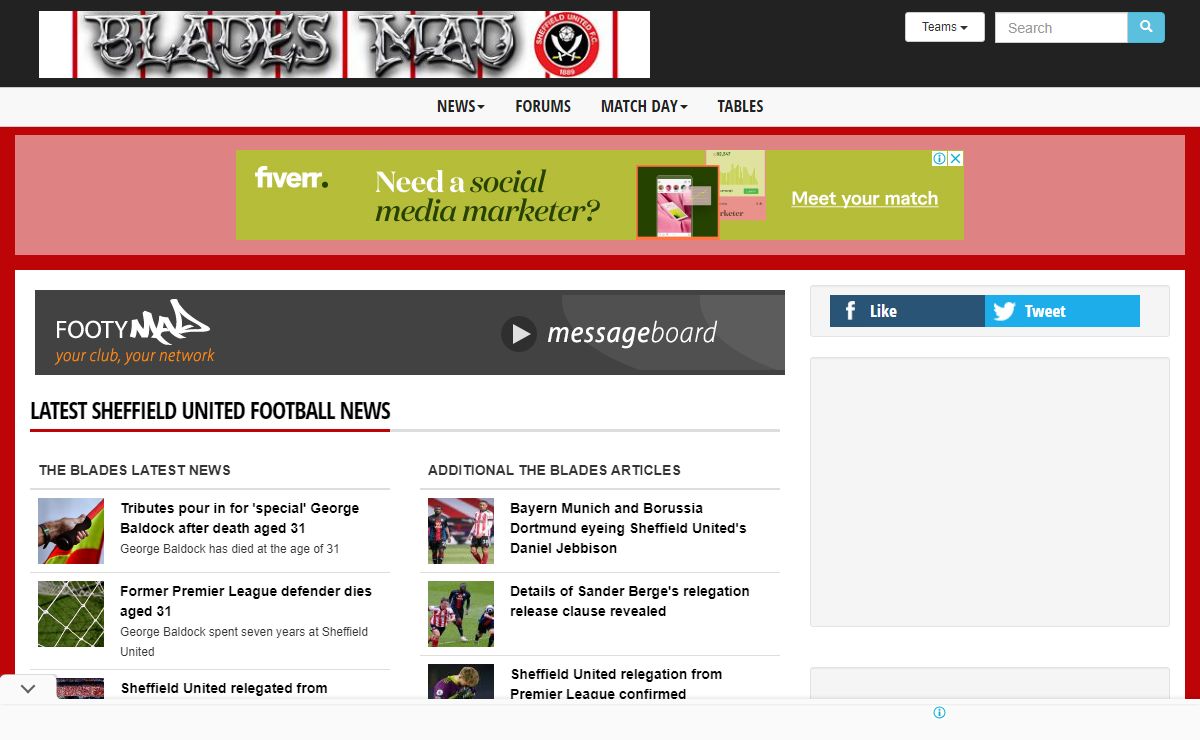
Task: Open Bayern Munich and Dortmund eyeing Jebbison article
Action: [628, 528]
